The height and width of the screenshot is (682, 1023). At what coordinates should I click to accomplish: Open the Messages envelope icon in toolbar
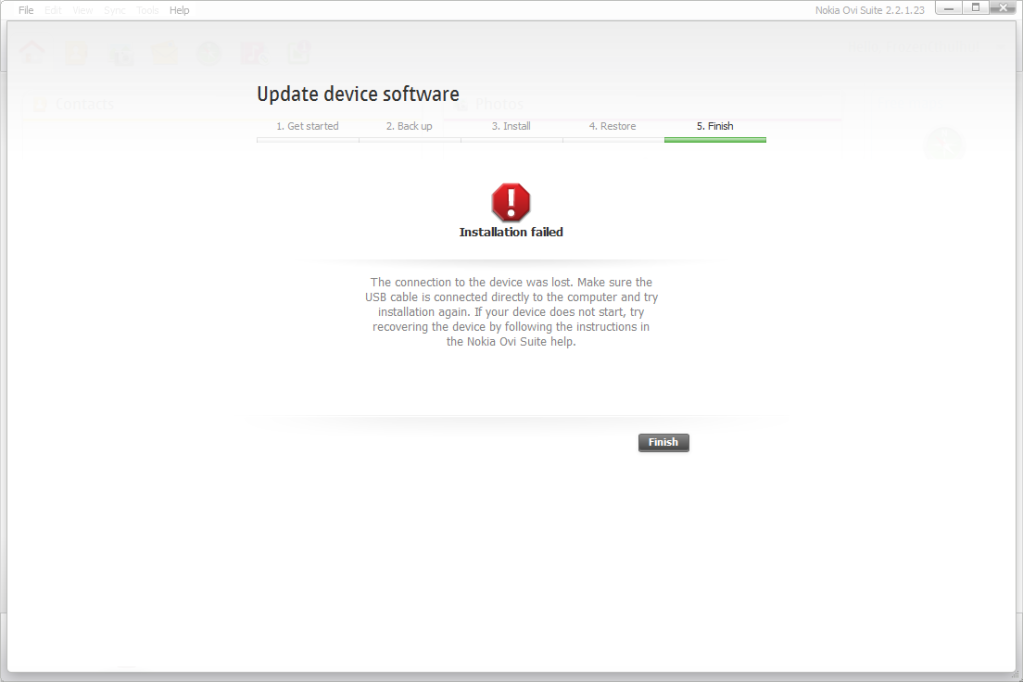[x=165, y=52]
